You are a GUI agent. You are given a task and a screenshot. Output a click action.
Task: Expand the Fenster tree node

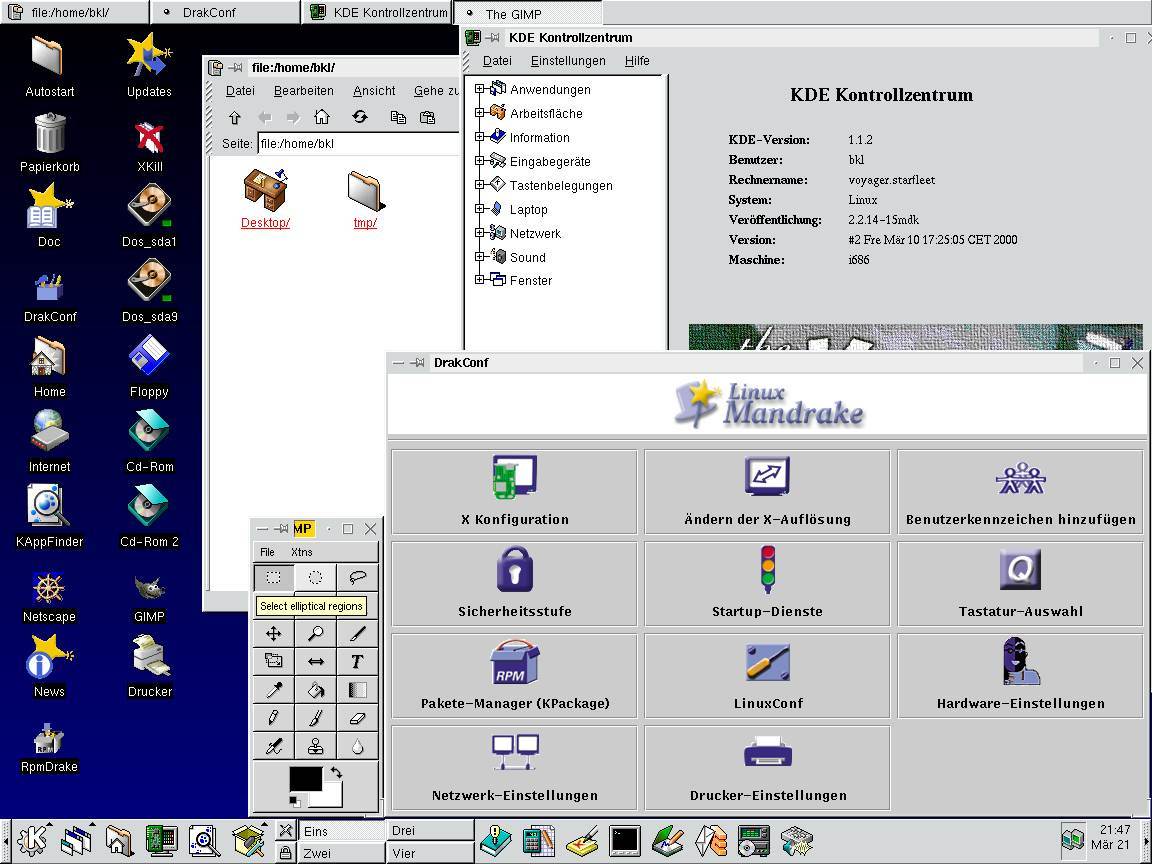coord(480,280)
